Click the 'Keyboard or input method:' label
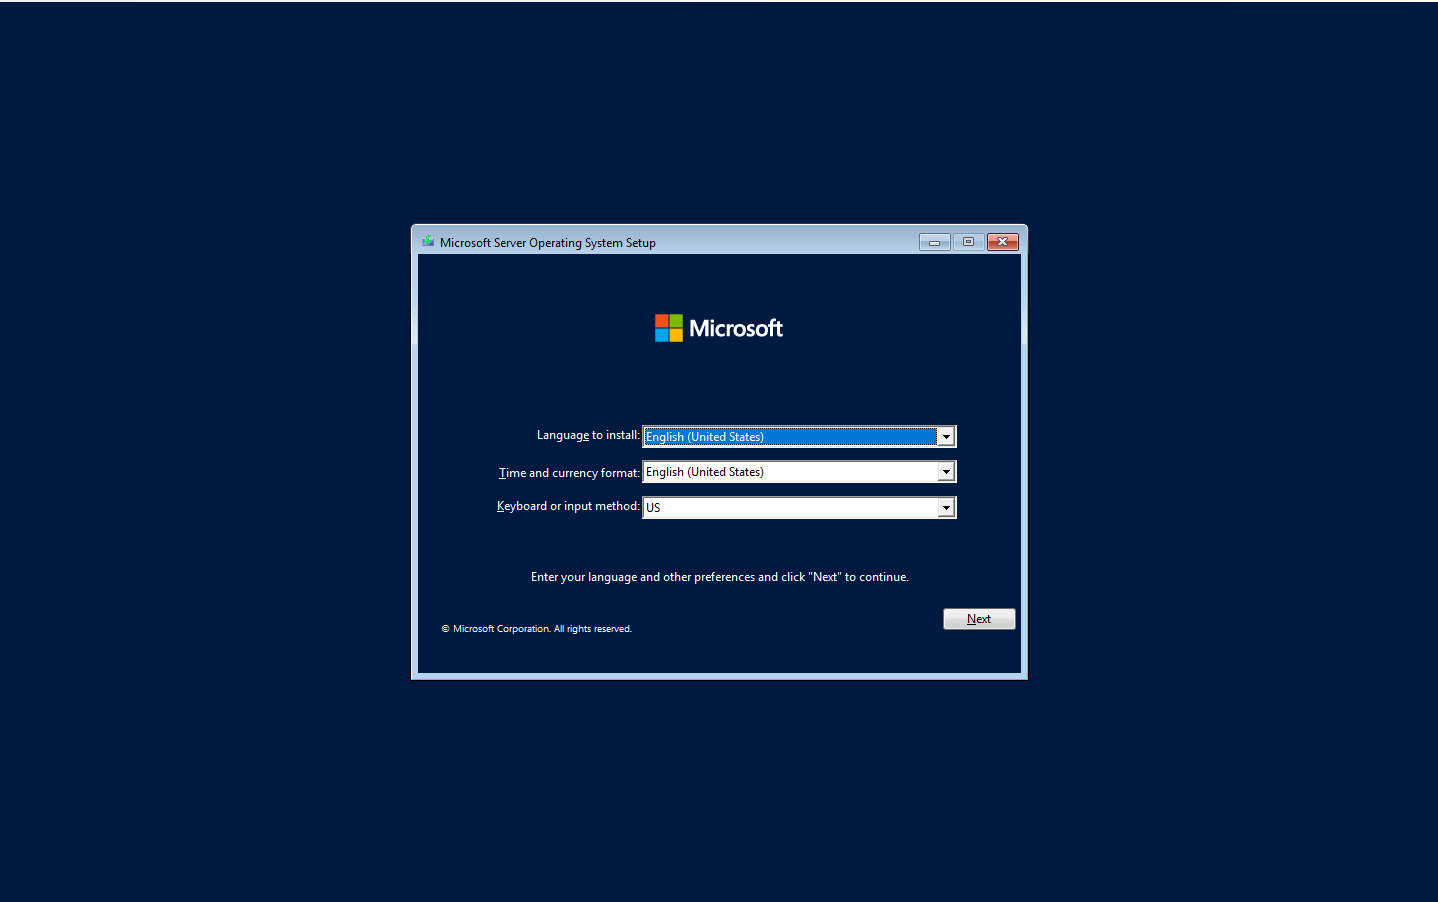 pyautogui.click(x=567, y=506)
